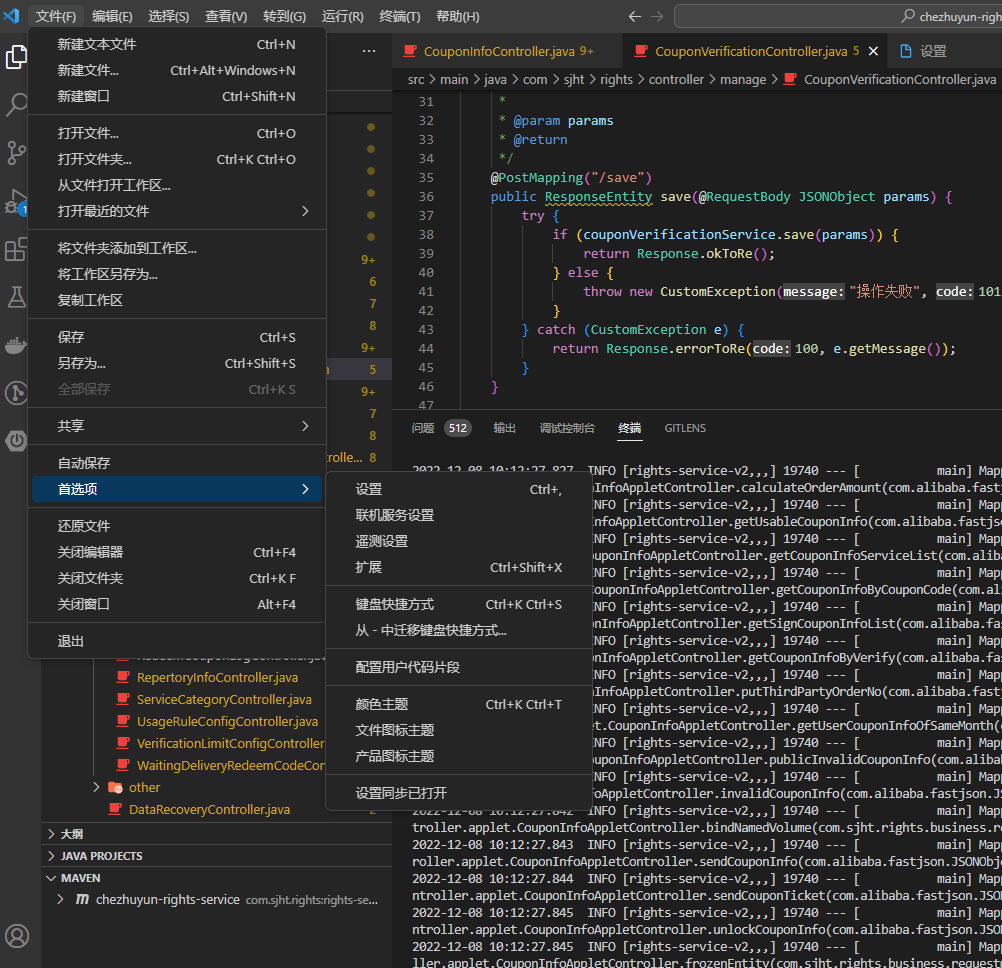1002x968 pixels.
Task: Open DataRecoveryController.java in the file tree
Action: [x=209, y=809]
